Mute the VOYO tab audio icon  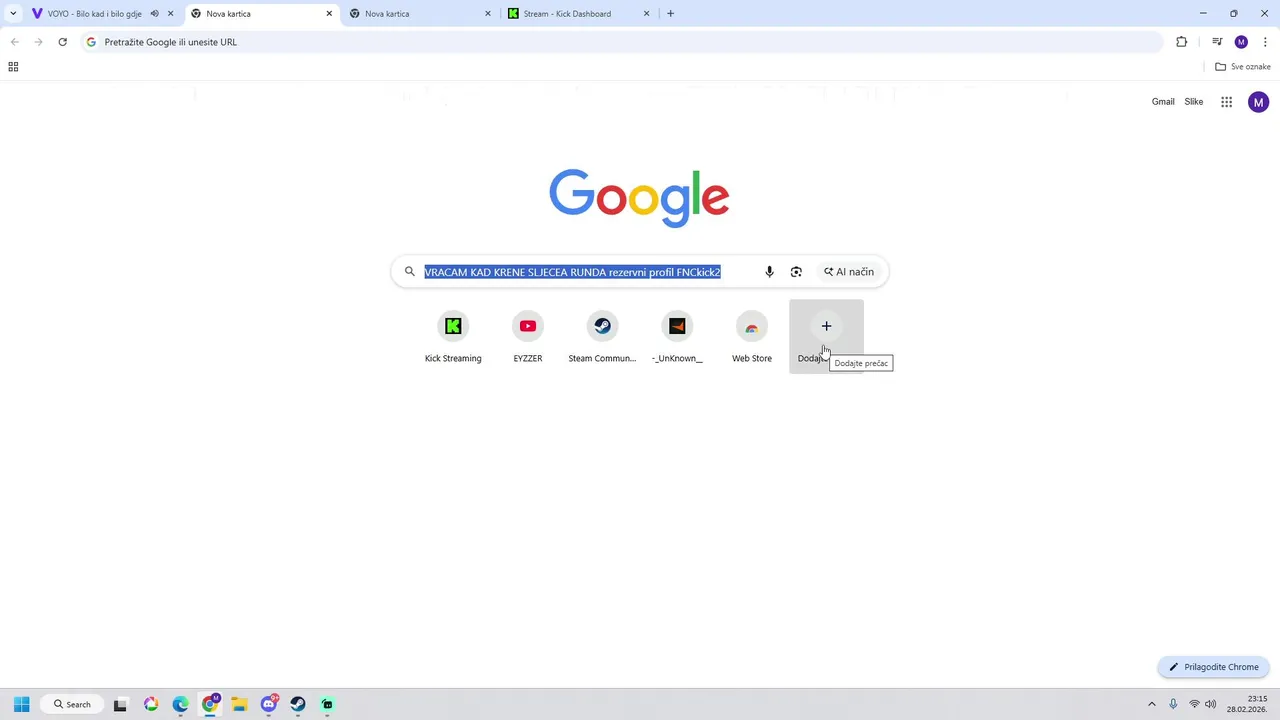154,14
